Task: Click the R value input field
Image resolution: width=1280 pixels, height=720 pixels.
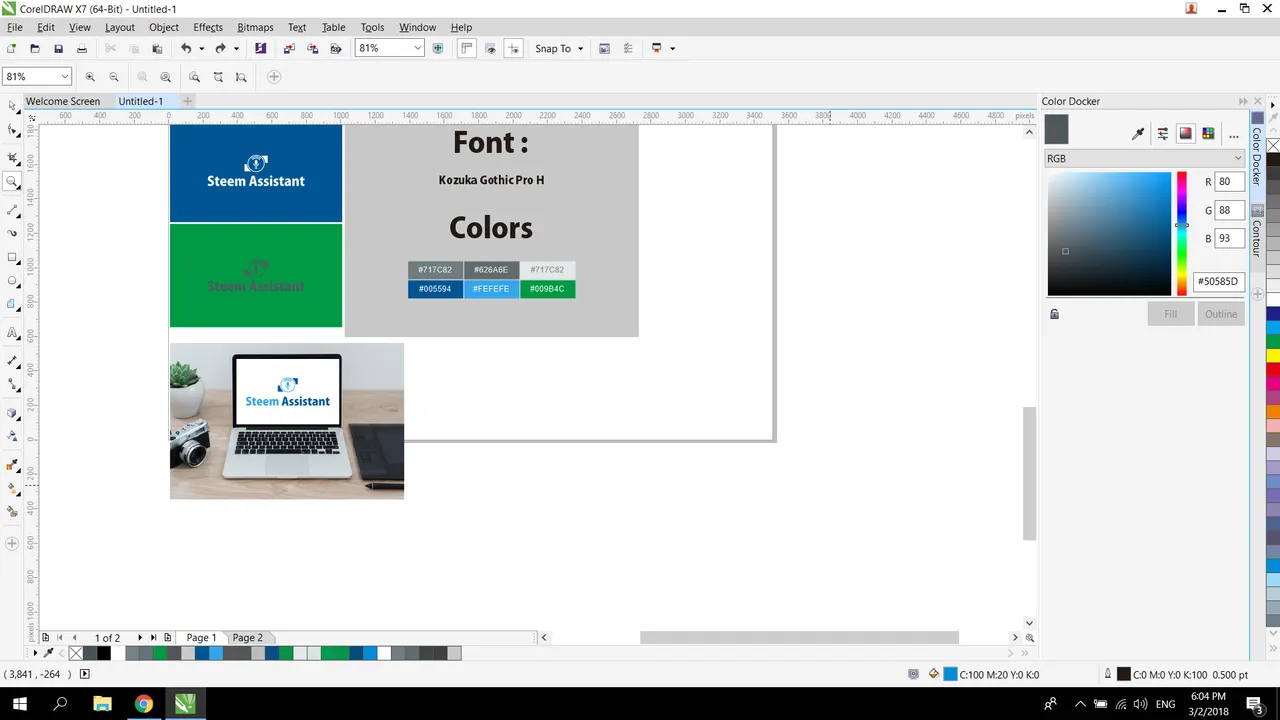Action: pos(1229,182)
